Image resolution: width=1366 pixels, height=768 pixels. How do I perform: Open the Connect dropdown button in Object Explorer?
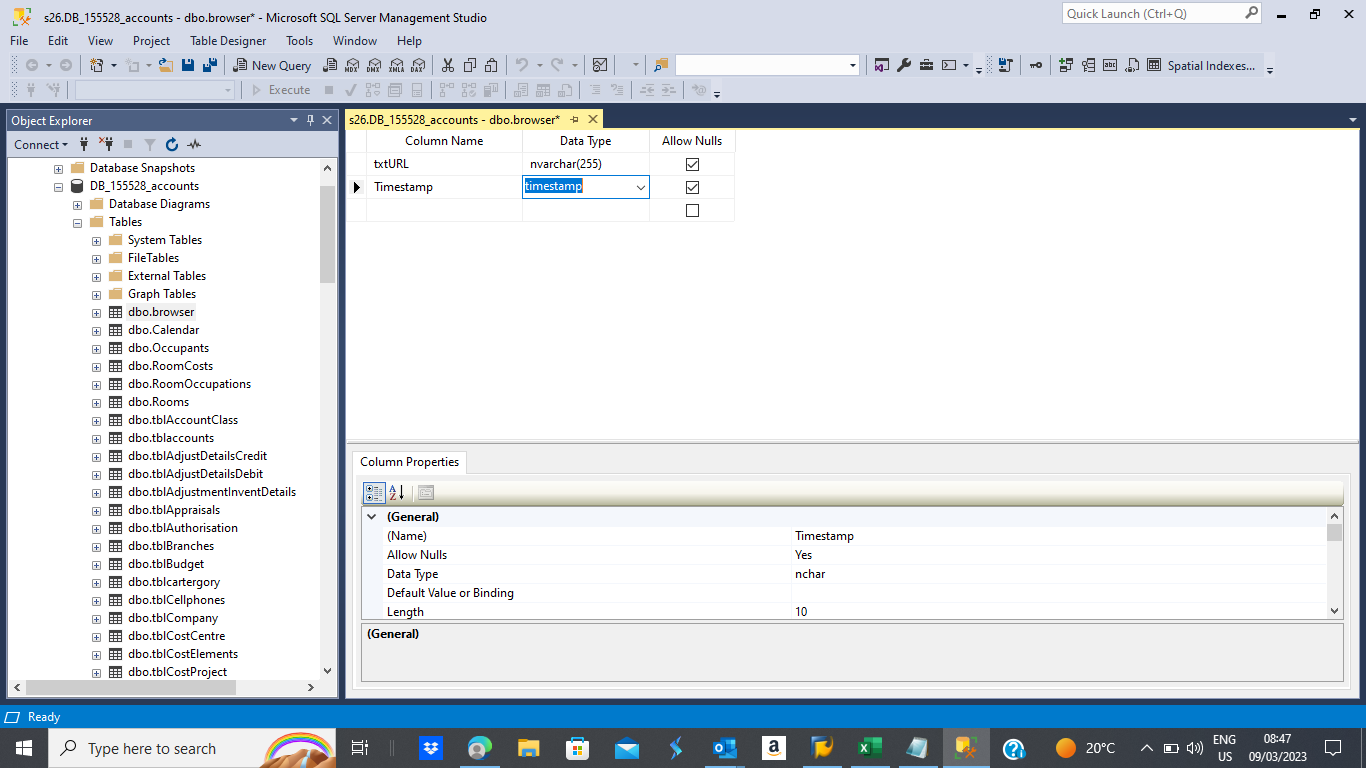[41, 145]
